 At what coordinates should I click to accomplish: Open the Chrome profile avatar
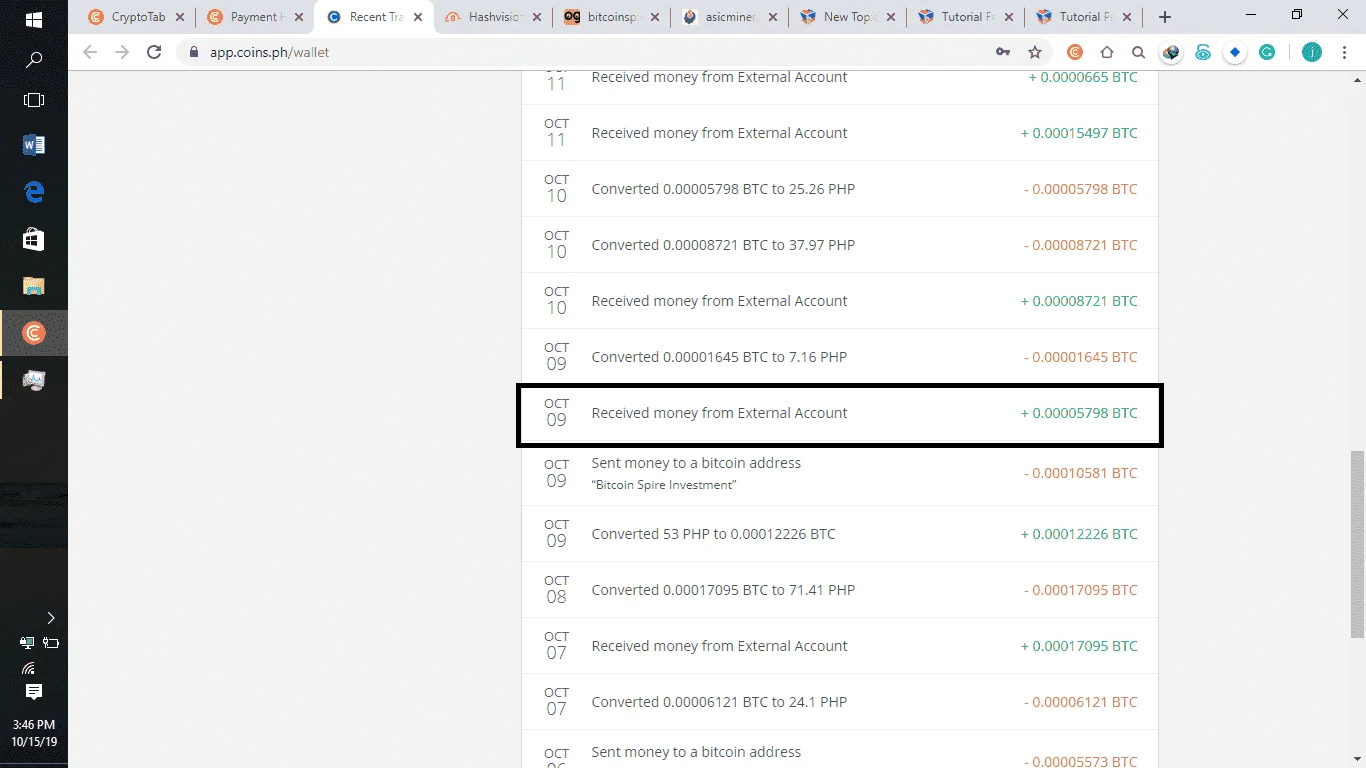(x=1311, y=52)
